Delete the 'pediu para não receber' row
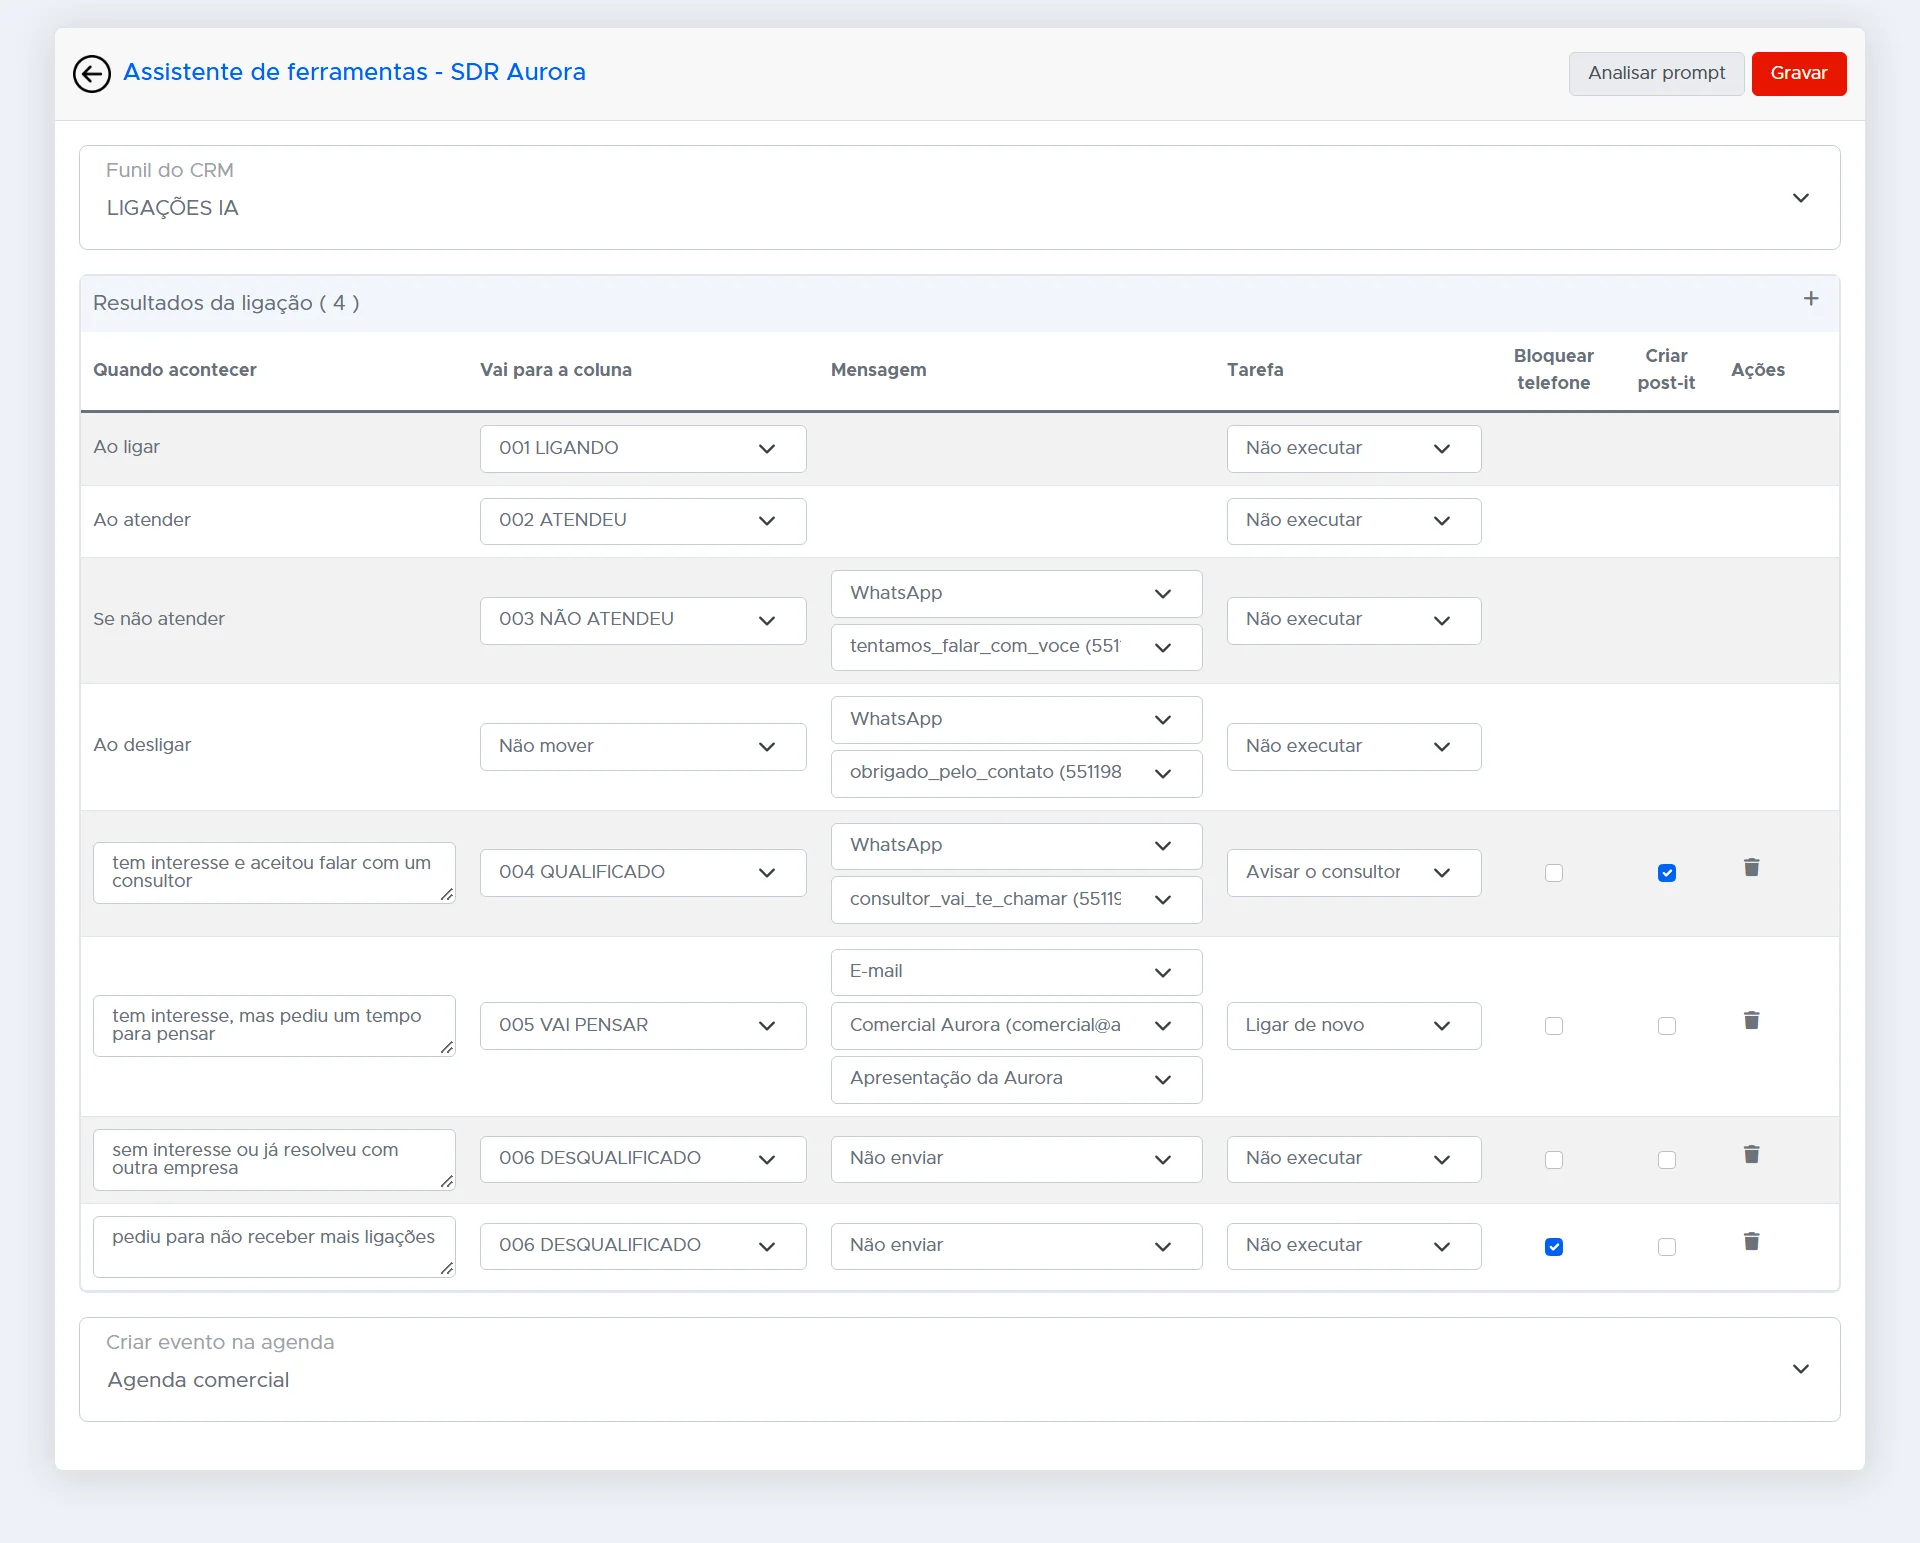Viewport: 1920px width, 1543px height. coord(1752,1241)
